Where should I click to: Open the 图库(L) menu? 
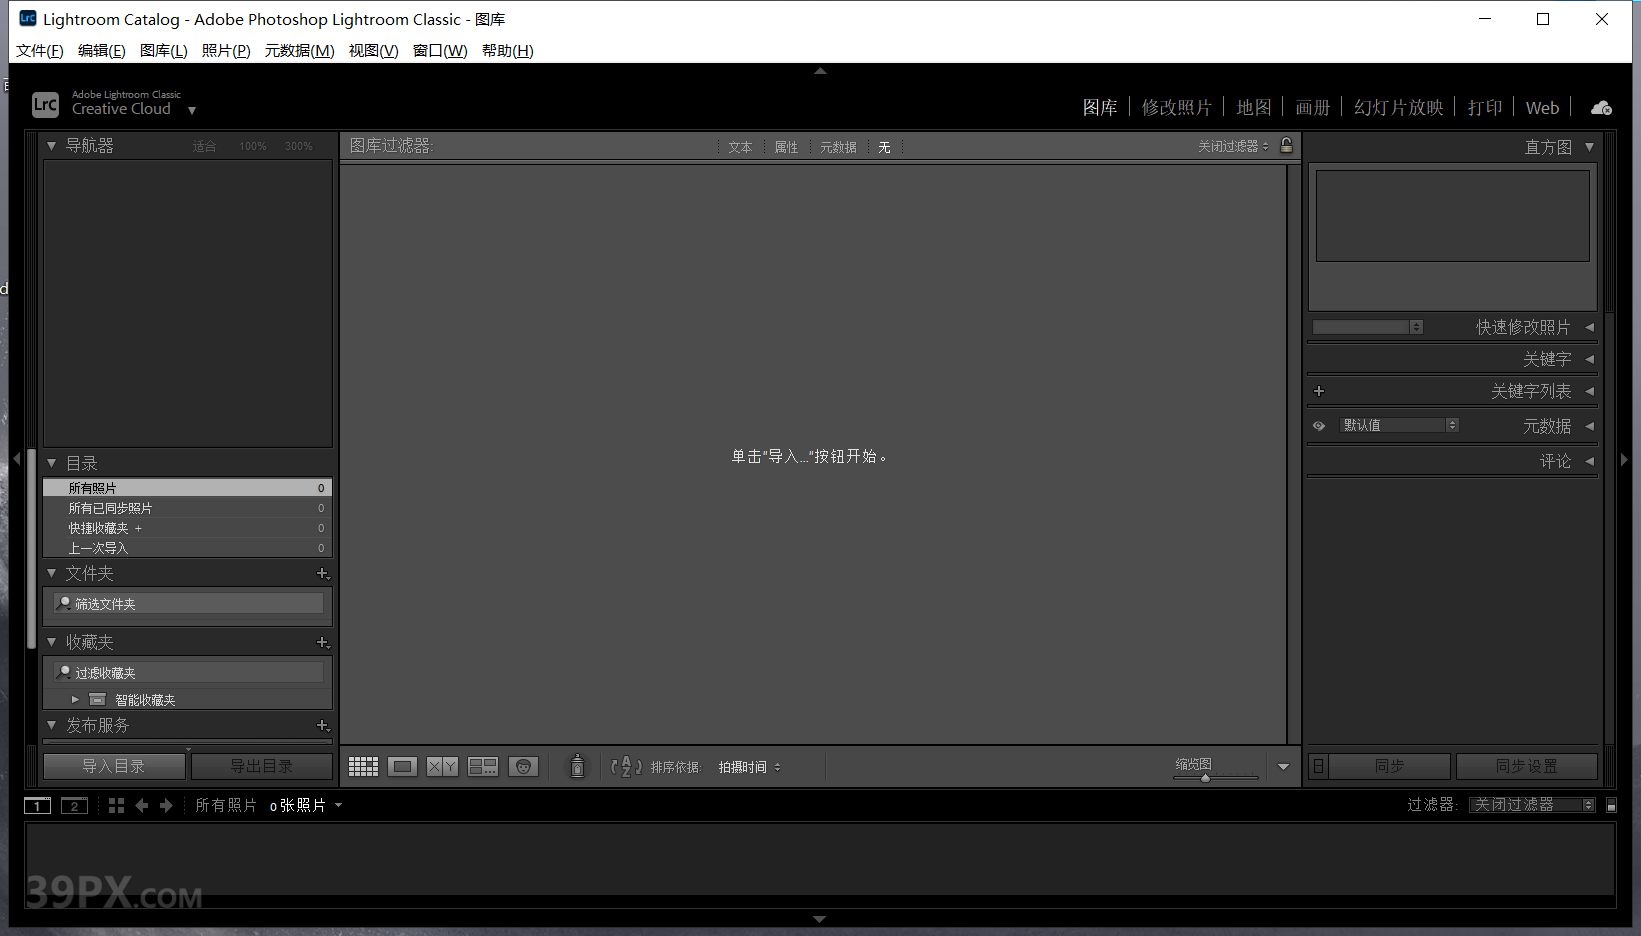click(x=164, y=50)
